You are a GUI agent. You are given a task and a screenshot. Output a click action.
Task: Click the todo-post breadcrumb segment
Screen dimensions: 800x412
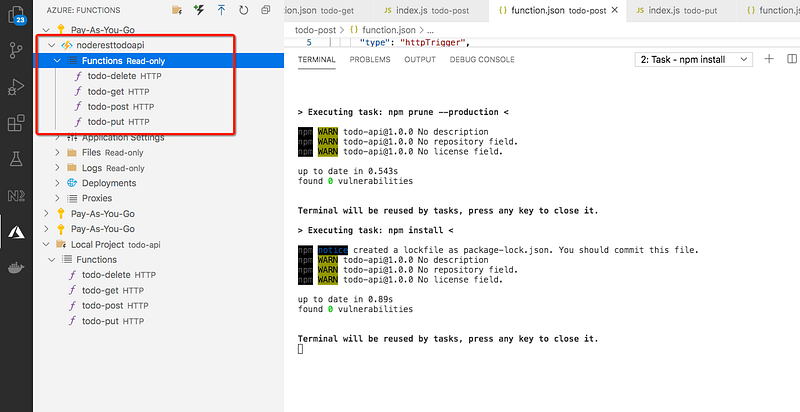tap(315, 30)
